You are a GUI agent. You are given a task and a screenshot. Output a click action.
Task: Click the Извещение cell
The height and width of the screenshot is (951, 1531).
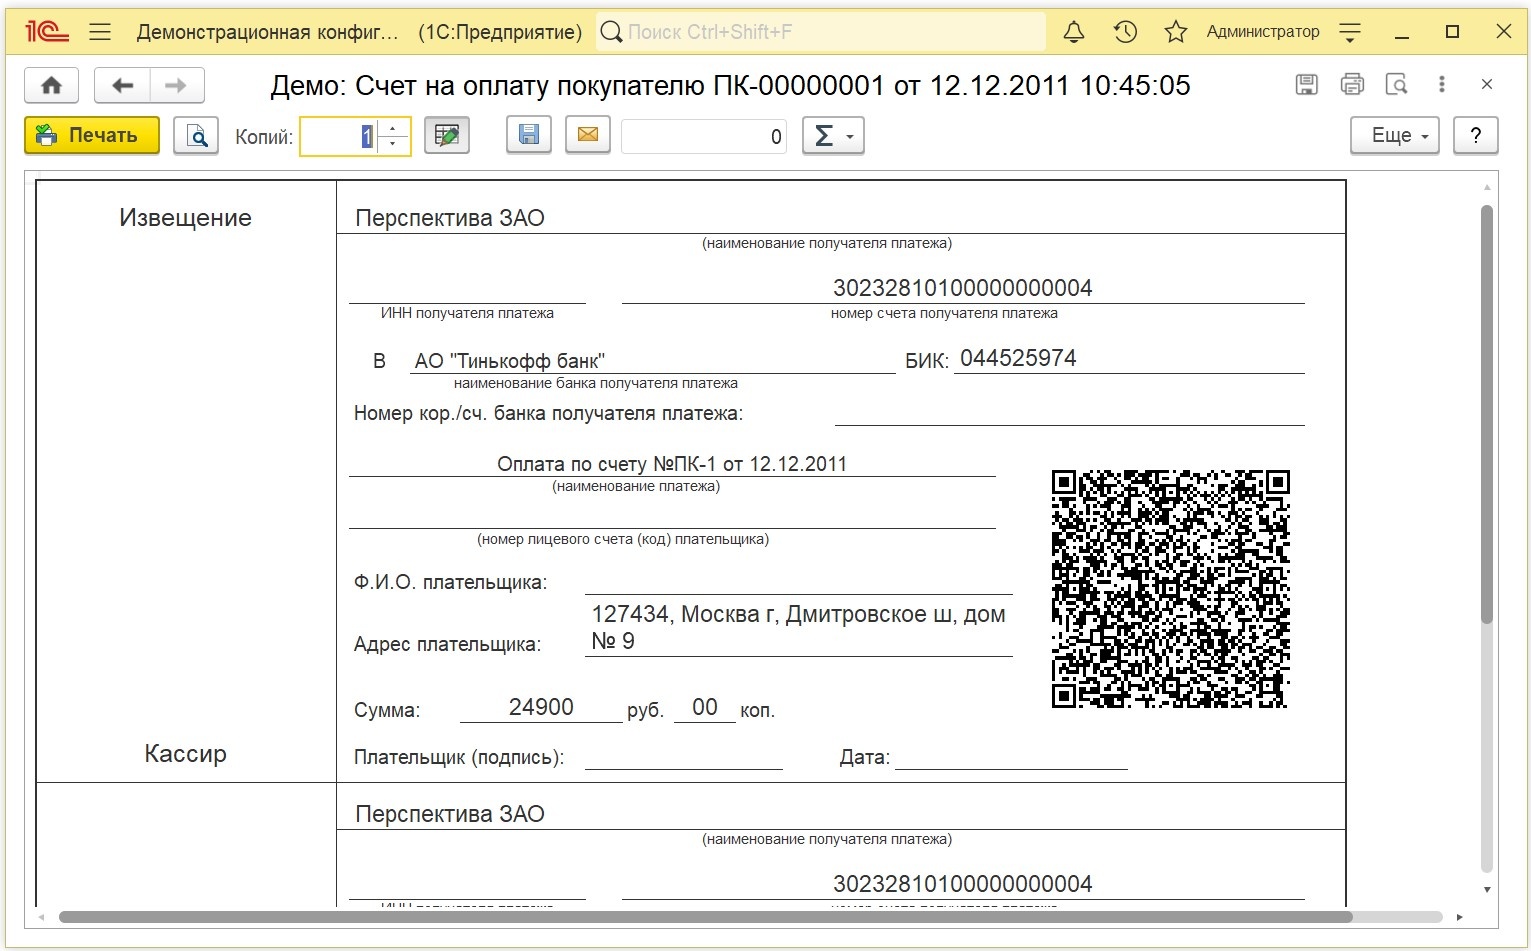(186, 218)
